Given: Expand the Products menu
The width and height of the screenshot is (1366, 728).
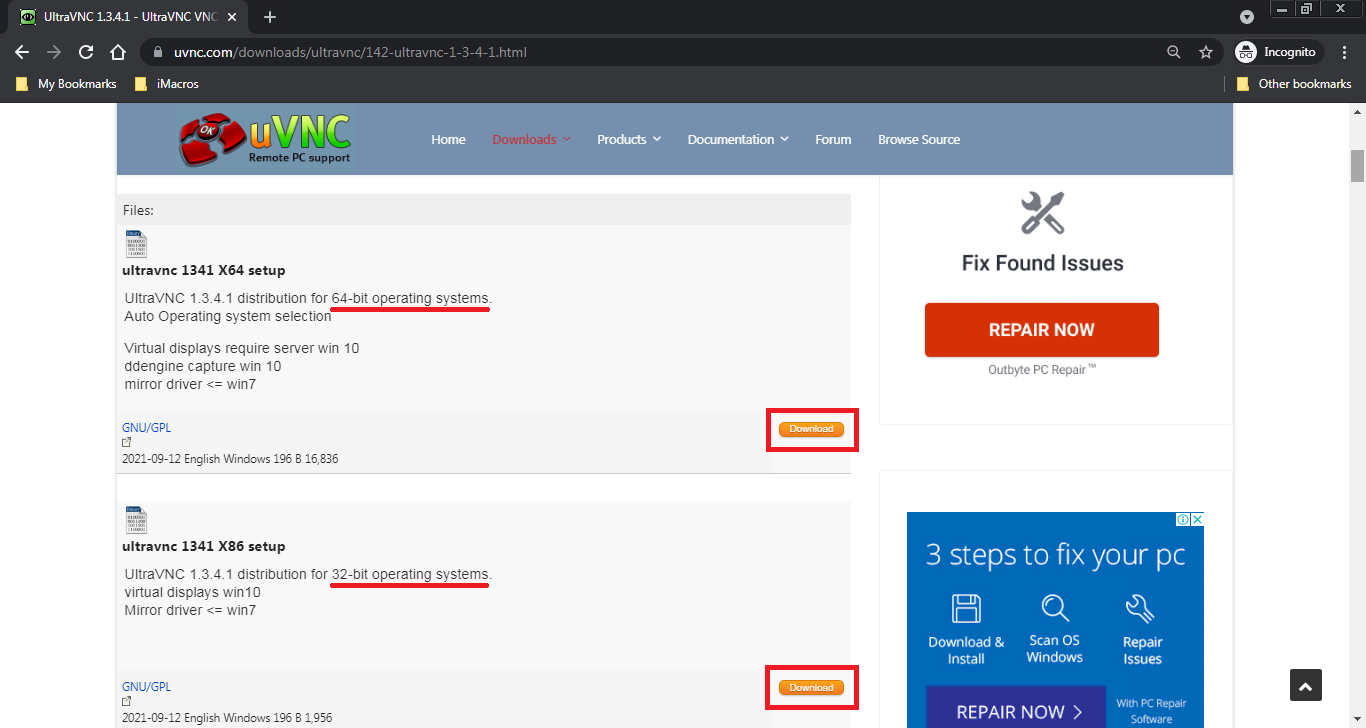Looking at the screenshot, I should pos(629,139).
